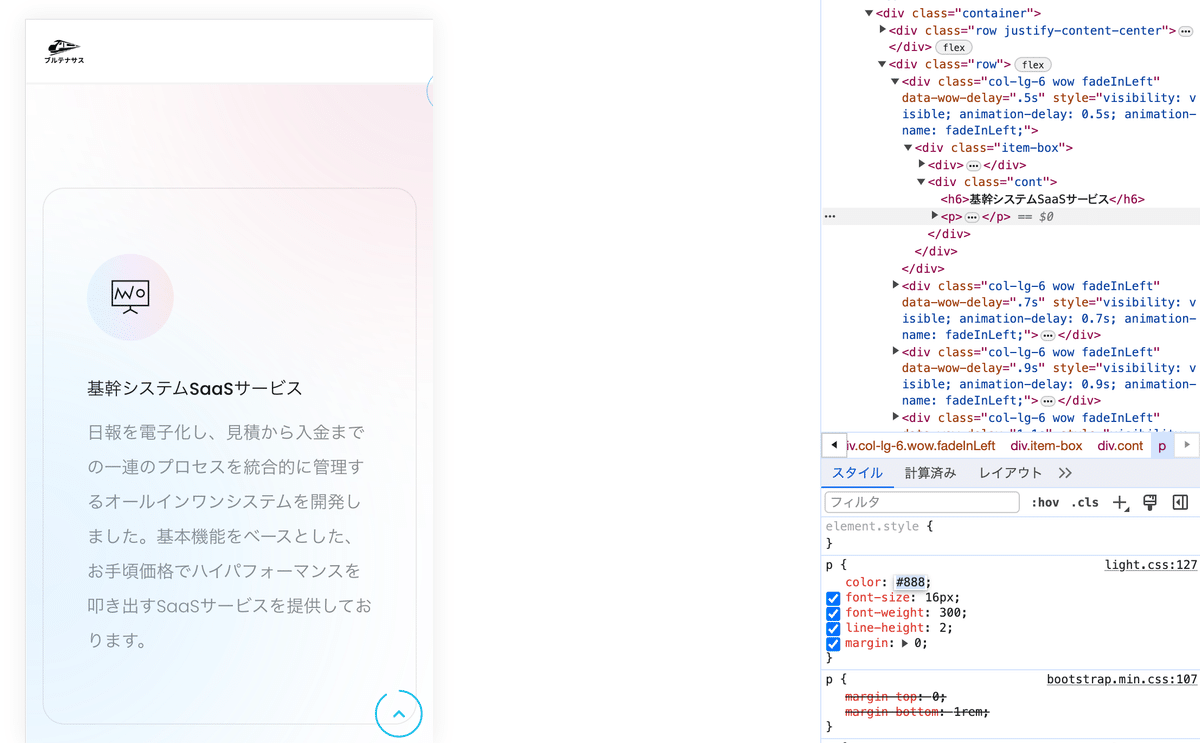Click the #888 color value

pos(910,583)
